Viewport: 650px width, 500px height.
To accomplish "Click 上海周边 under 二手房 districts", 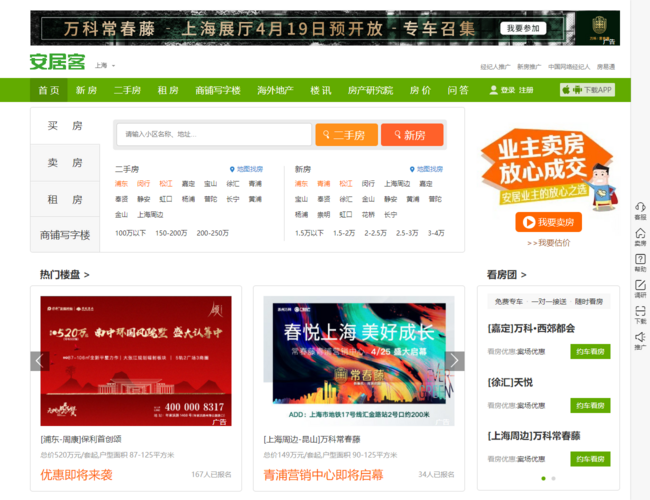I will click(x=150, y=215).
